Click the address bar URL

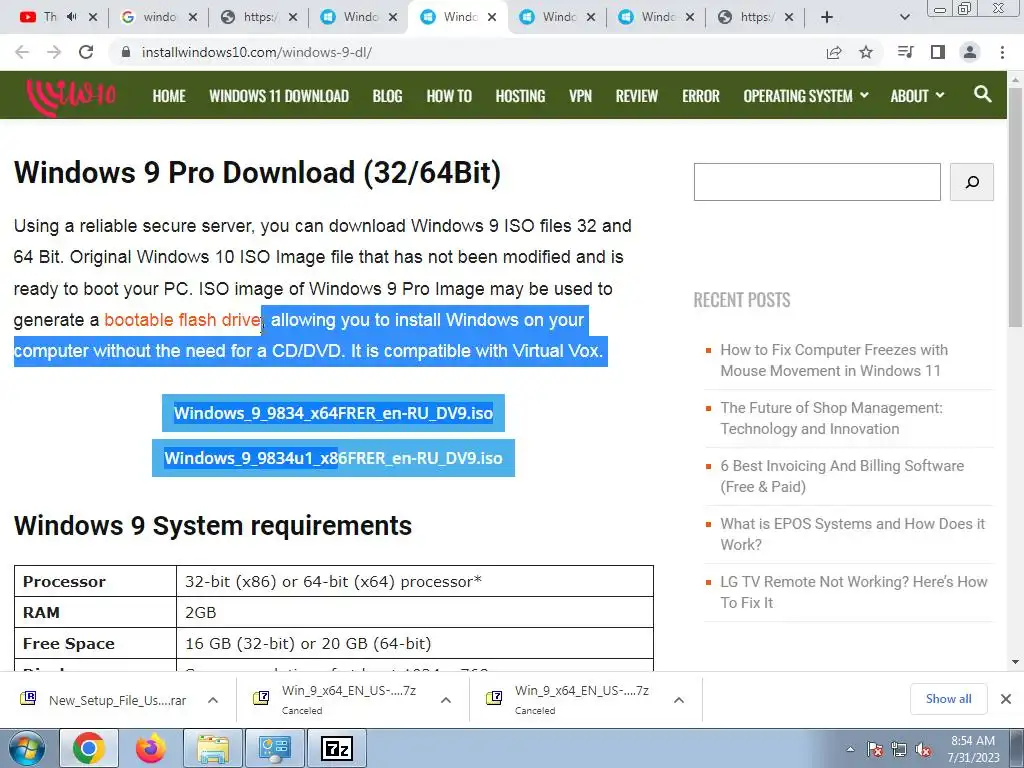(x=257, y=52)
